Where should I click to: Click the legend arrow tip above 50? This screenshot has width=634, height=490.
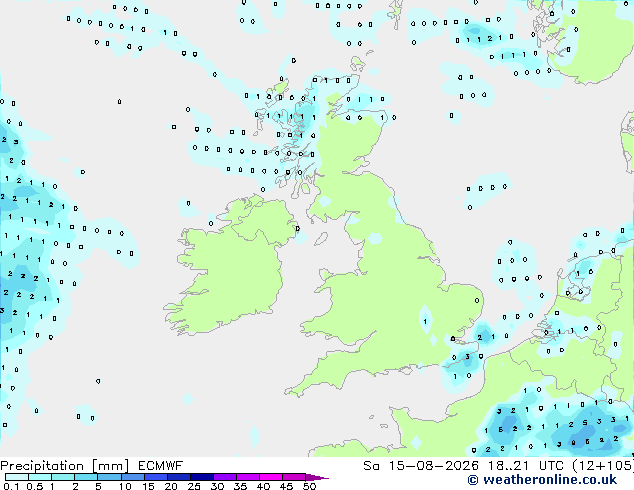click(x=317, y=477)
